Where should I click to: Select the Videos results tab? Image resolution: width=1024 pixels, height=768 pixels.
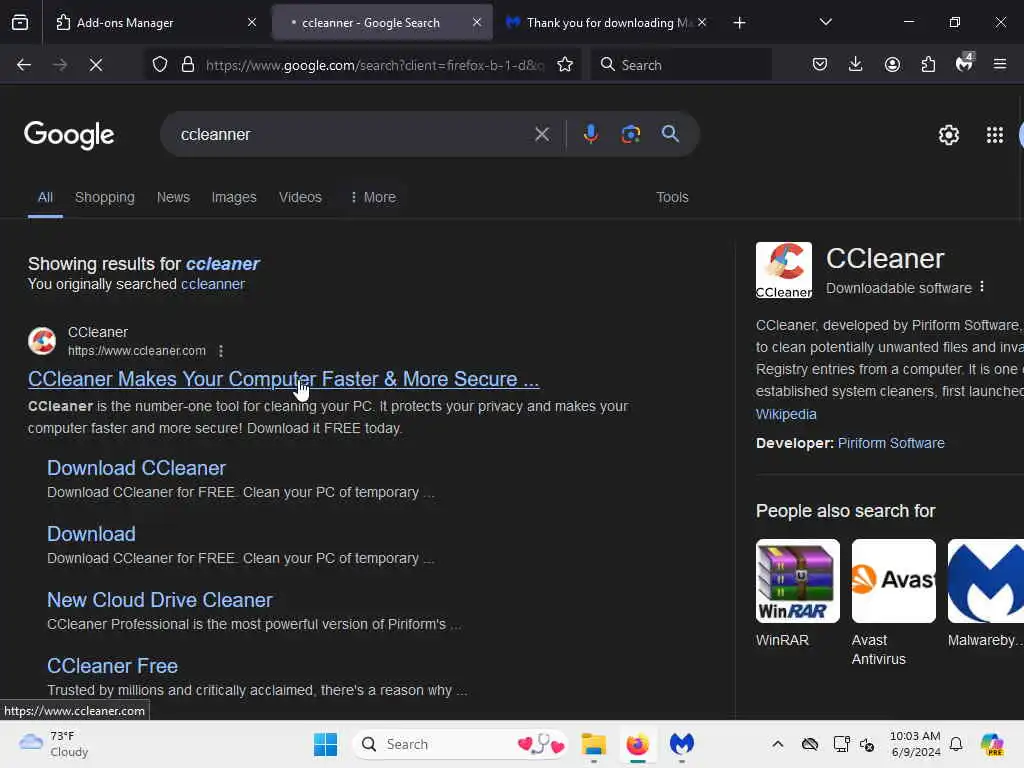pyautogui.click(x=300, y=197)
